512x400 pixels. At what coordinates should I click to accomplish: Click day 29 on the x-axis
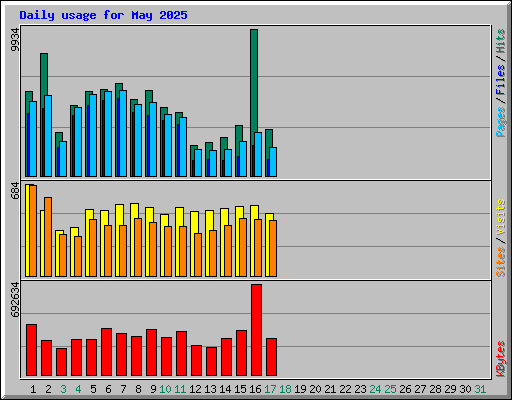(x=450, y=389)
